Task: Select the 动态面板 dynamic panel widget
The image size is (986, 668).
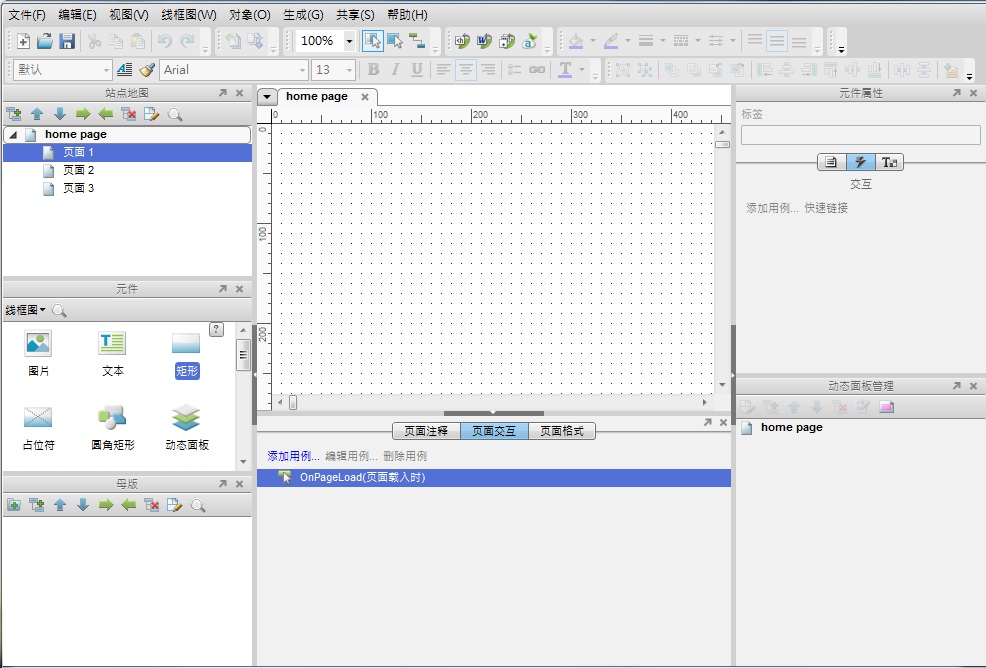Action: (187, 428)
